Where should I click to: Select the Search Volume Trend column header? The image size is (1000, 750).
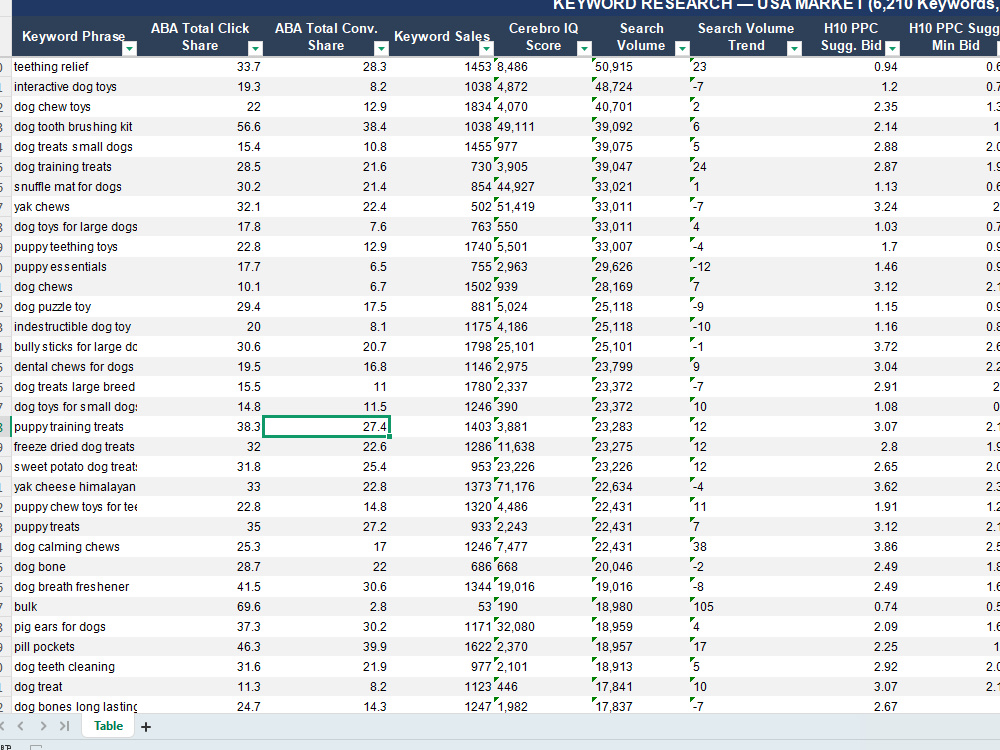[x=746, y=36]
